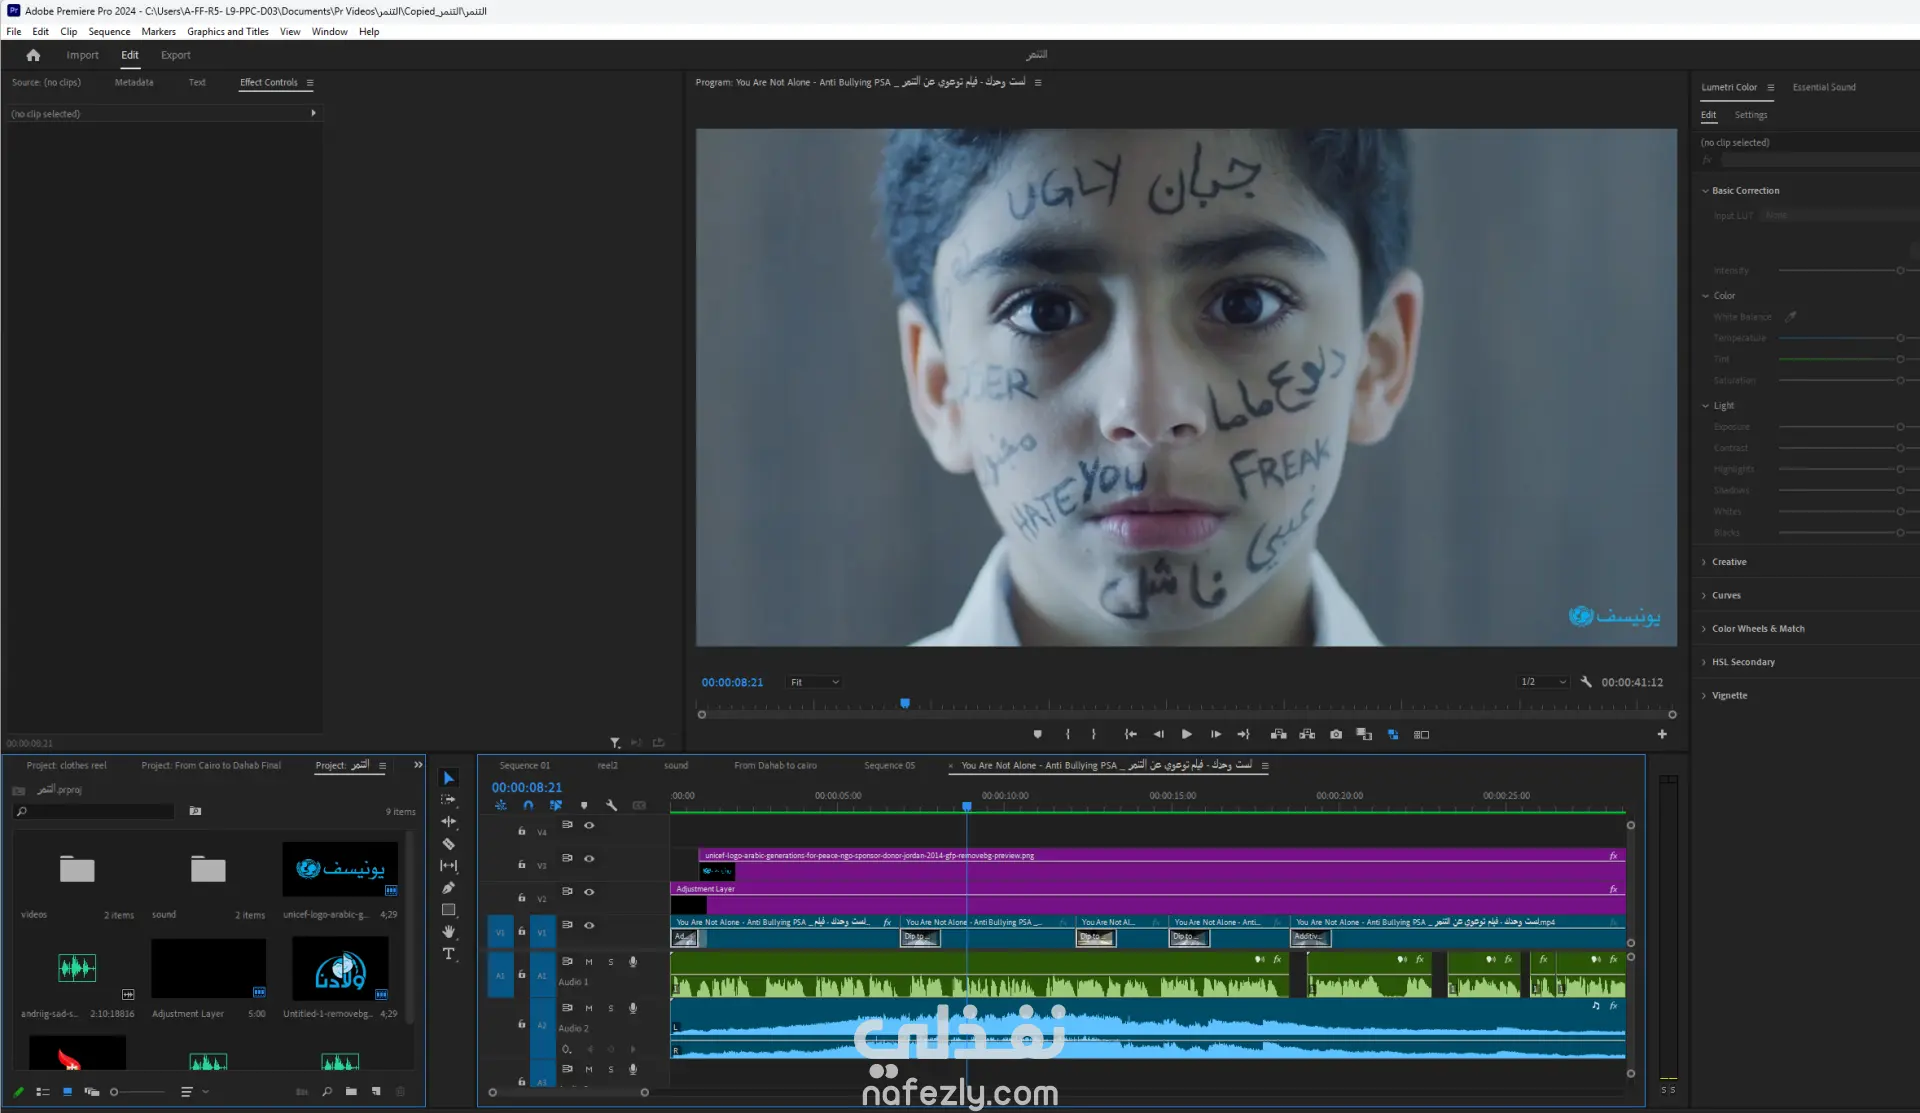
Task: Select the Rectangle tool
Action: click(x=449, y=910)
